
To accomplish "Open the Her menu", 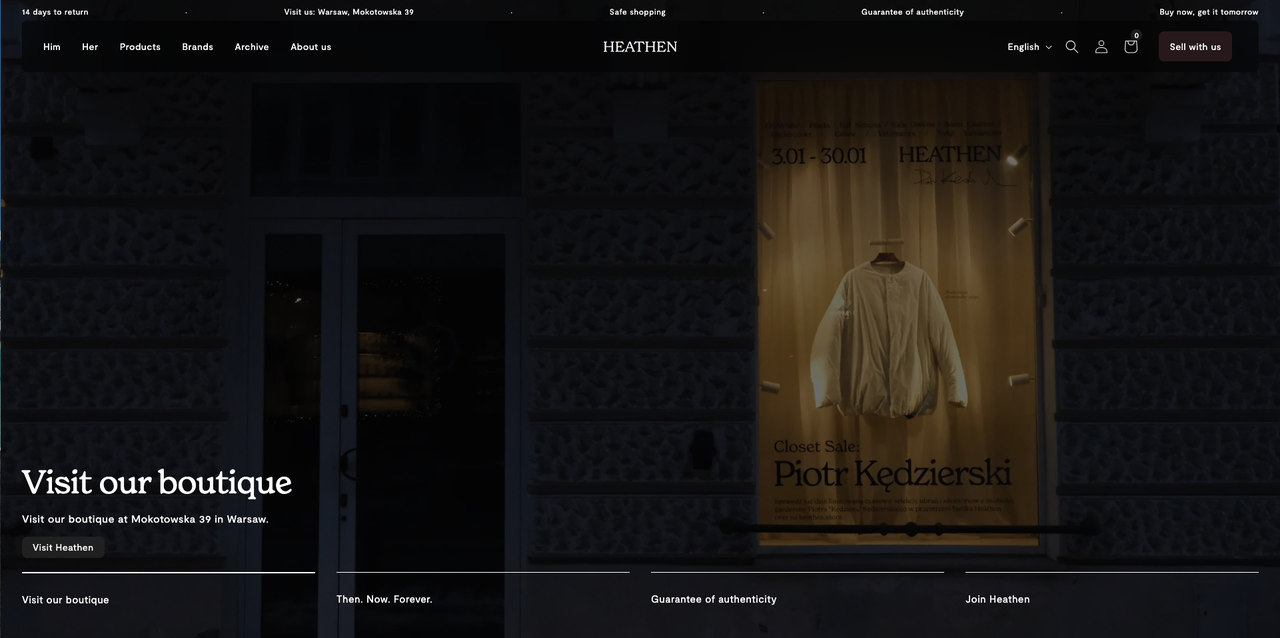I will click(90, 47).
